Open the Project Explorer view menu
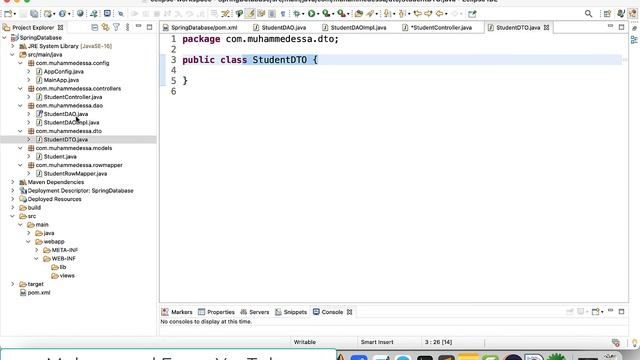The width and height of the screenshot is (640, 360). pyautogui.click(x=127, y=27)
